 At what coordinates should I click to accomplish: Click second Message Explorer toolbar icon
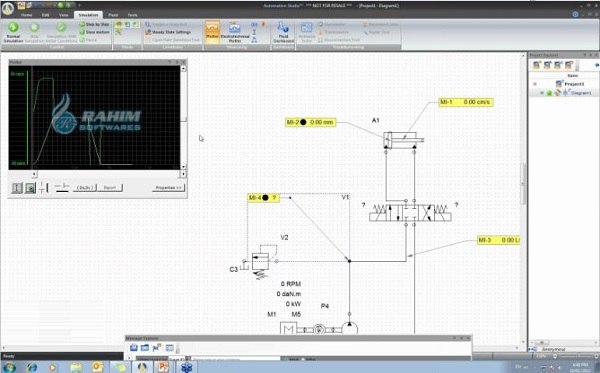click(x=145, y=347)
